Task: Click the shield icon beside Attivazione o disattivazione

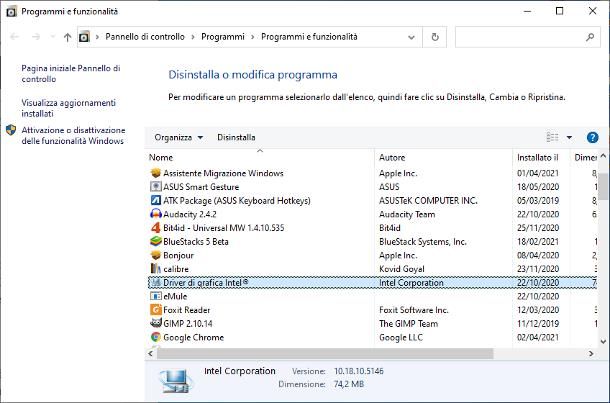Action: (x=11, y=130)
